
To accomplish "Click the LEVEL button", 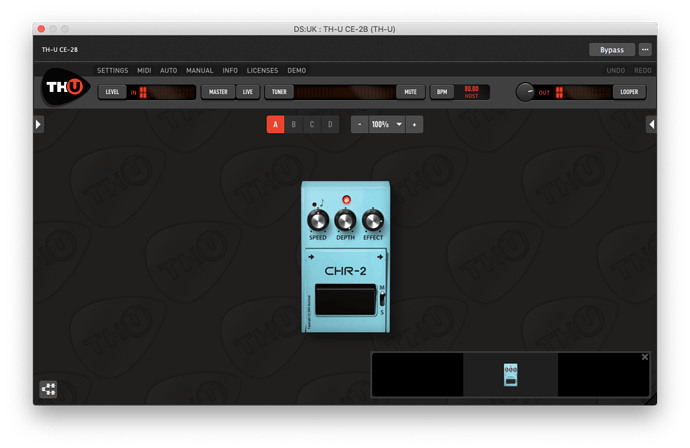I will [x=112, y=92].
